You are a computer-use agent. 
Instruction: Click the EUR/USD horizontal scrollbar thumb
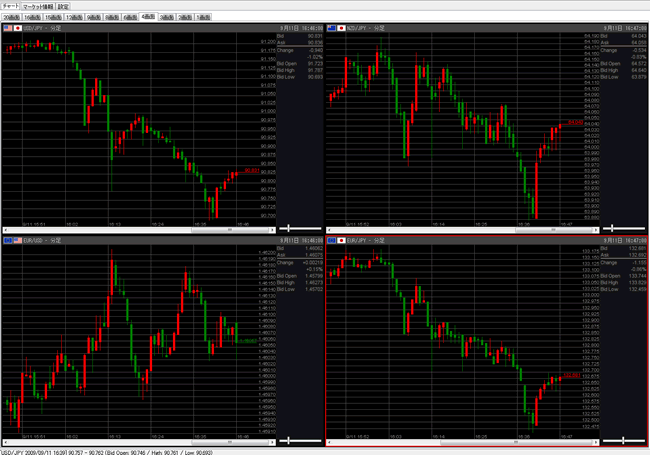coord(230,442)
